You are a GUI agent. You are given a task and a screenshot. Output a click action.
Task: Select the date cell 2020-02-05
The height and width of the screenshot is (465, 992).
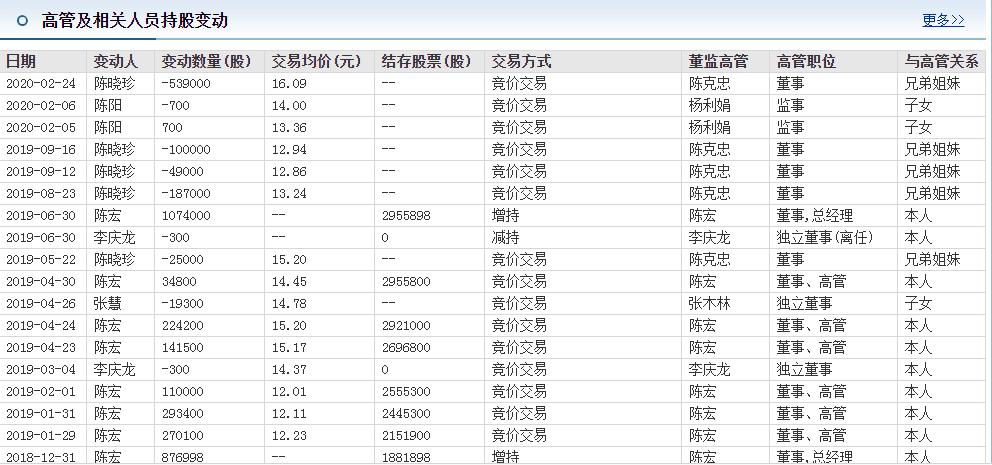pos(40,128)
